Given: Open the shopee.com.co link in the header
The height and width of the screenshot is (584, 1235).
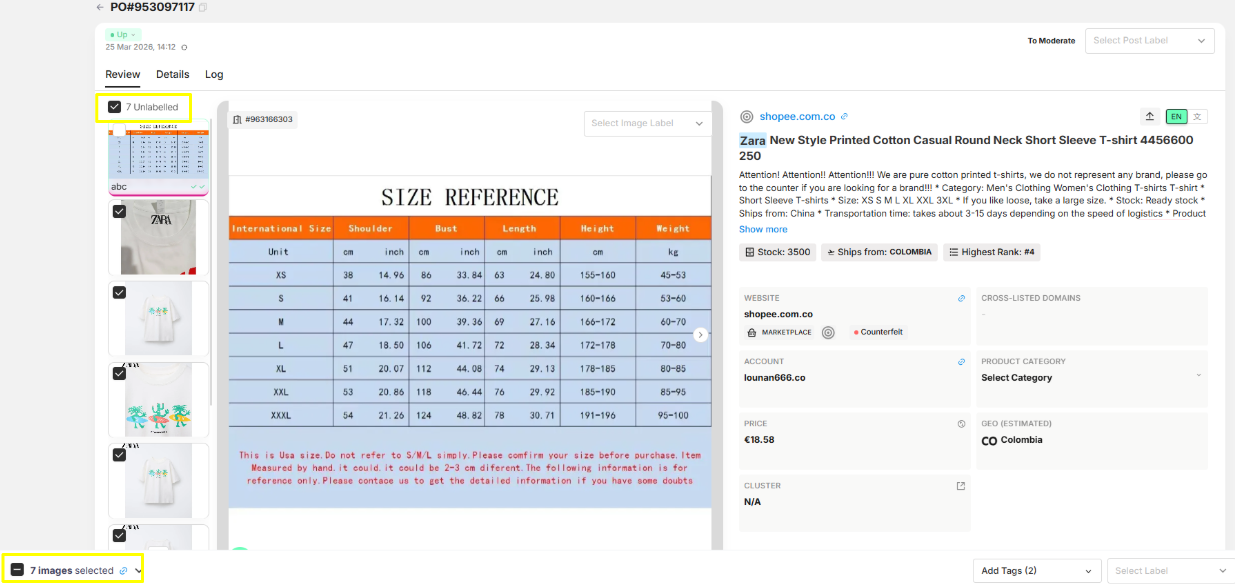Looking at the screenshot, I should pos(797,116).
